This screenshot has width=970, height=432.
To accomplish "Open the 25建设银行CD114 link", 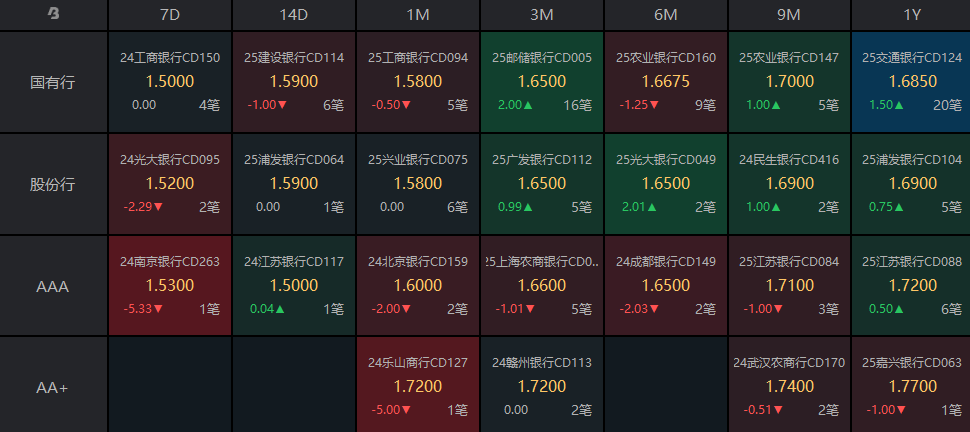I will coord(294,58).
